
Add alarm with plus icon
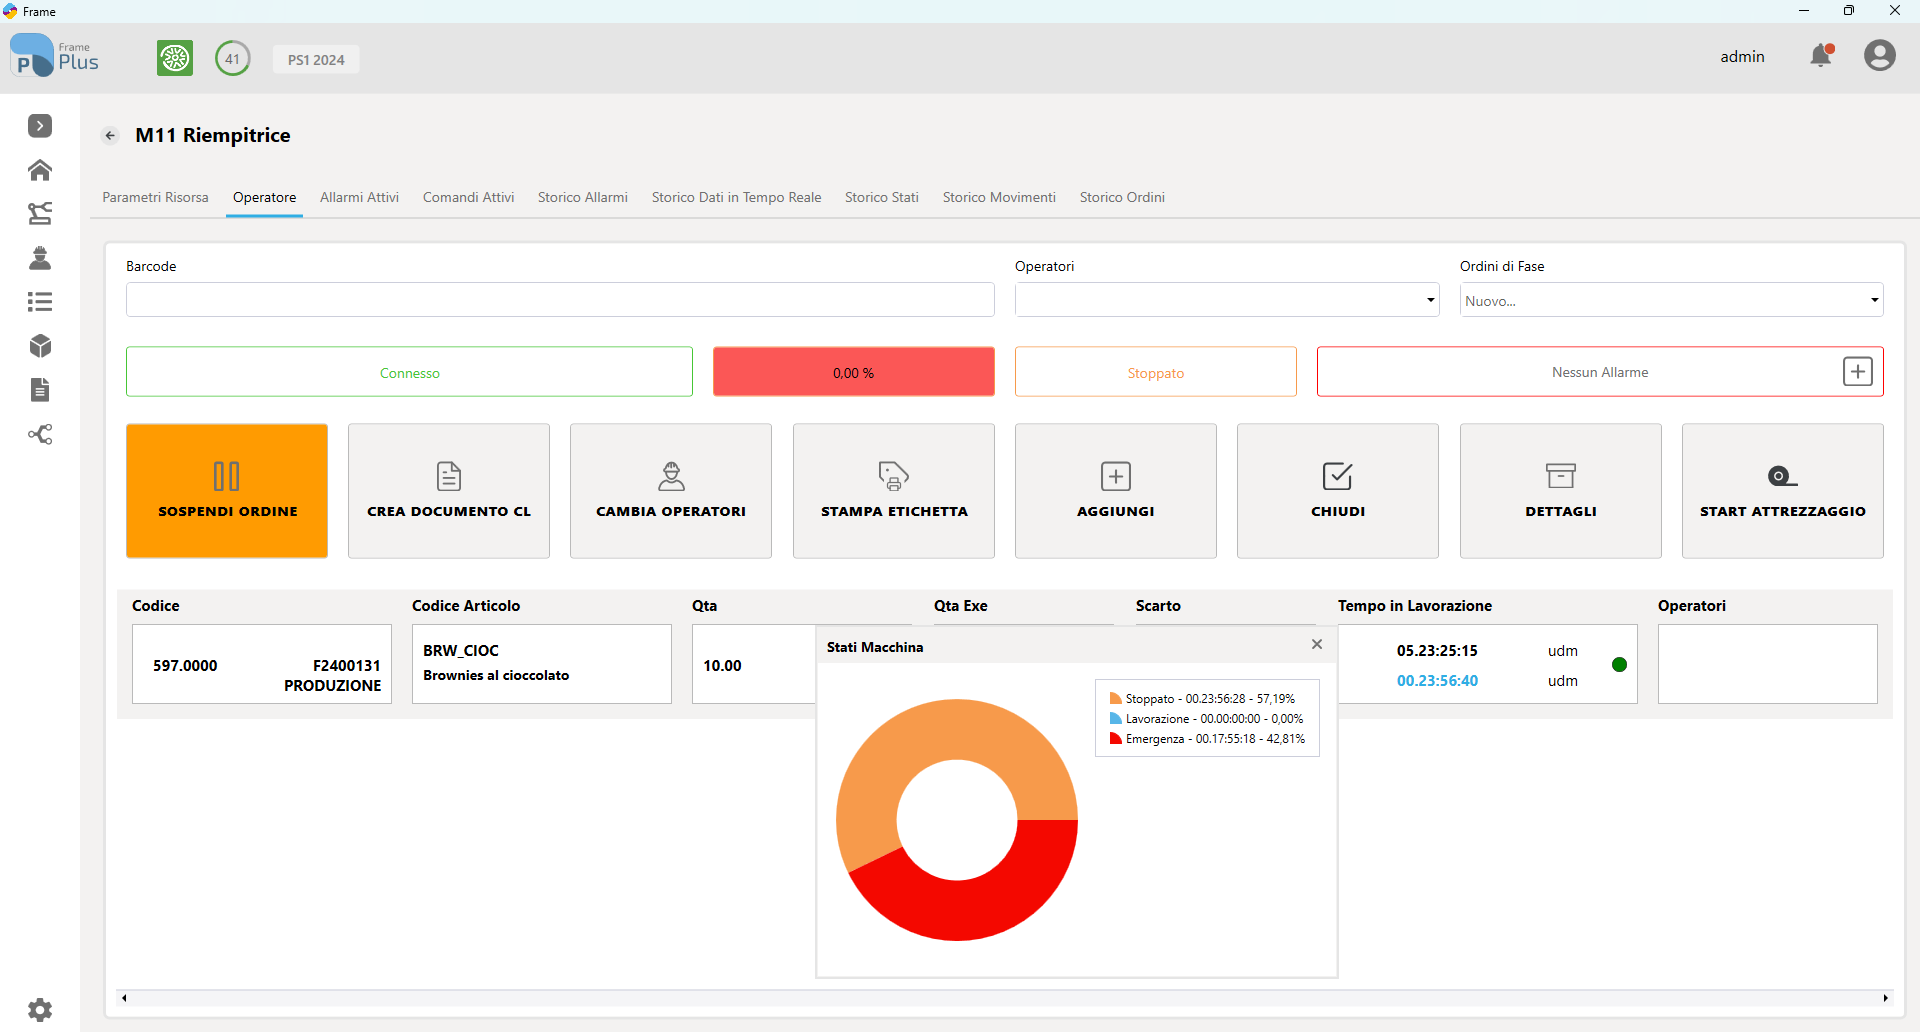coord(1857,372)
